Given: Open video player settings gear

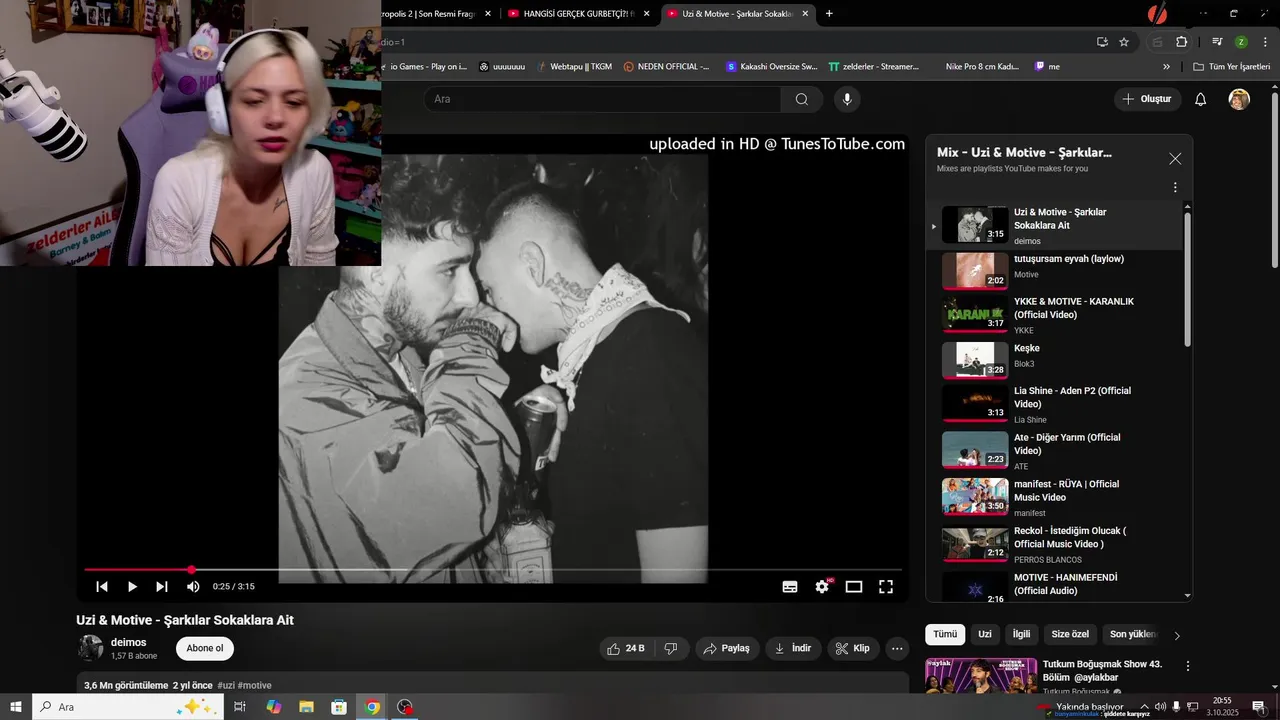Looking at the screenshot, I should point(822,587).
